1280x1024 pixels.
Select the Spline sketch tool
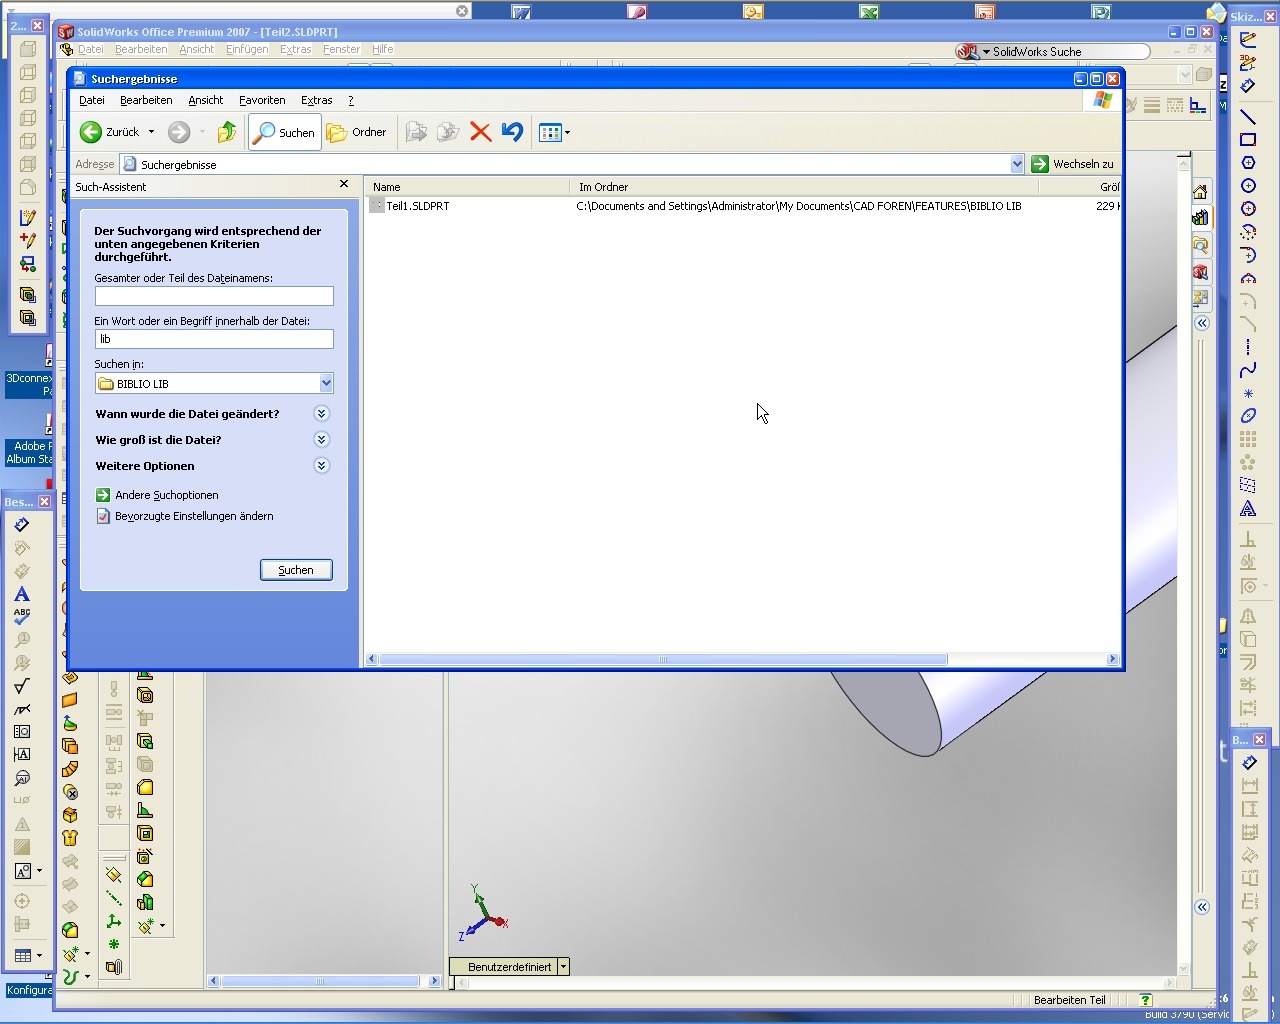(1248, 370)
